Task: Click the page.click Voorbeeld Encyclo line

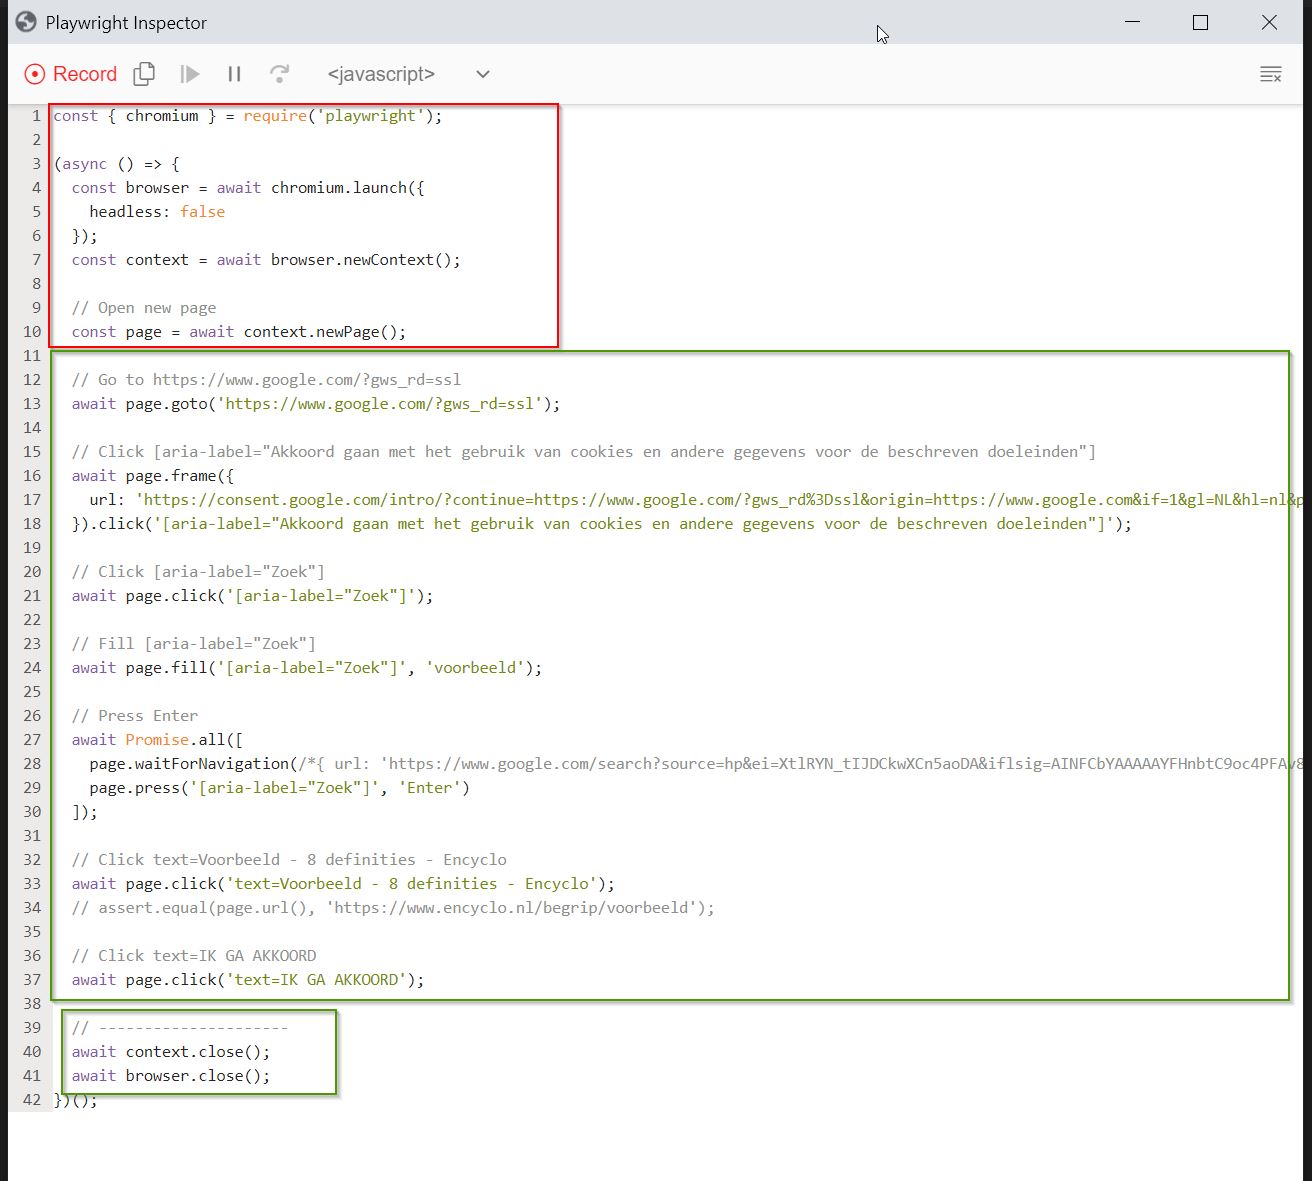Action: (343, 884)
